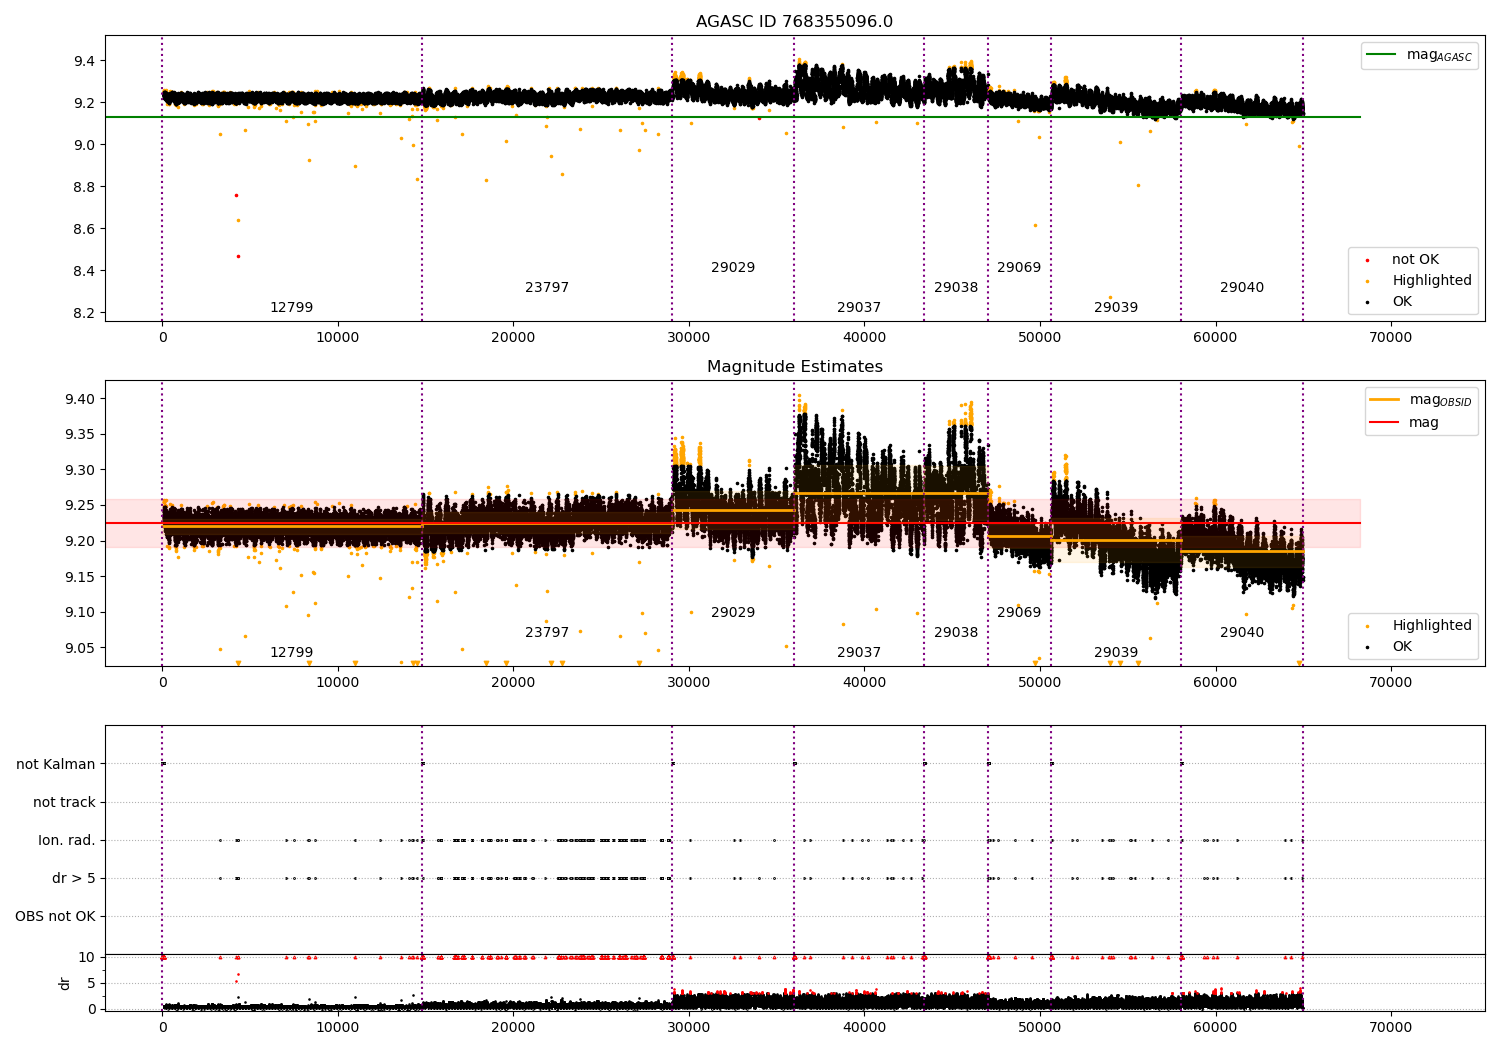Select OBSID label 29069 in the Magnitude Estimates plot
The image size is (1500, 1050).
tap(1019, 613)
